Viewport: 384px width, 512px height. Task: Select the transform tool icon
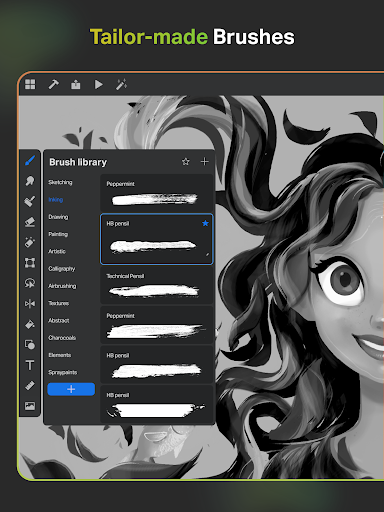click(x=30, y=263)
